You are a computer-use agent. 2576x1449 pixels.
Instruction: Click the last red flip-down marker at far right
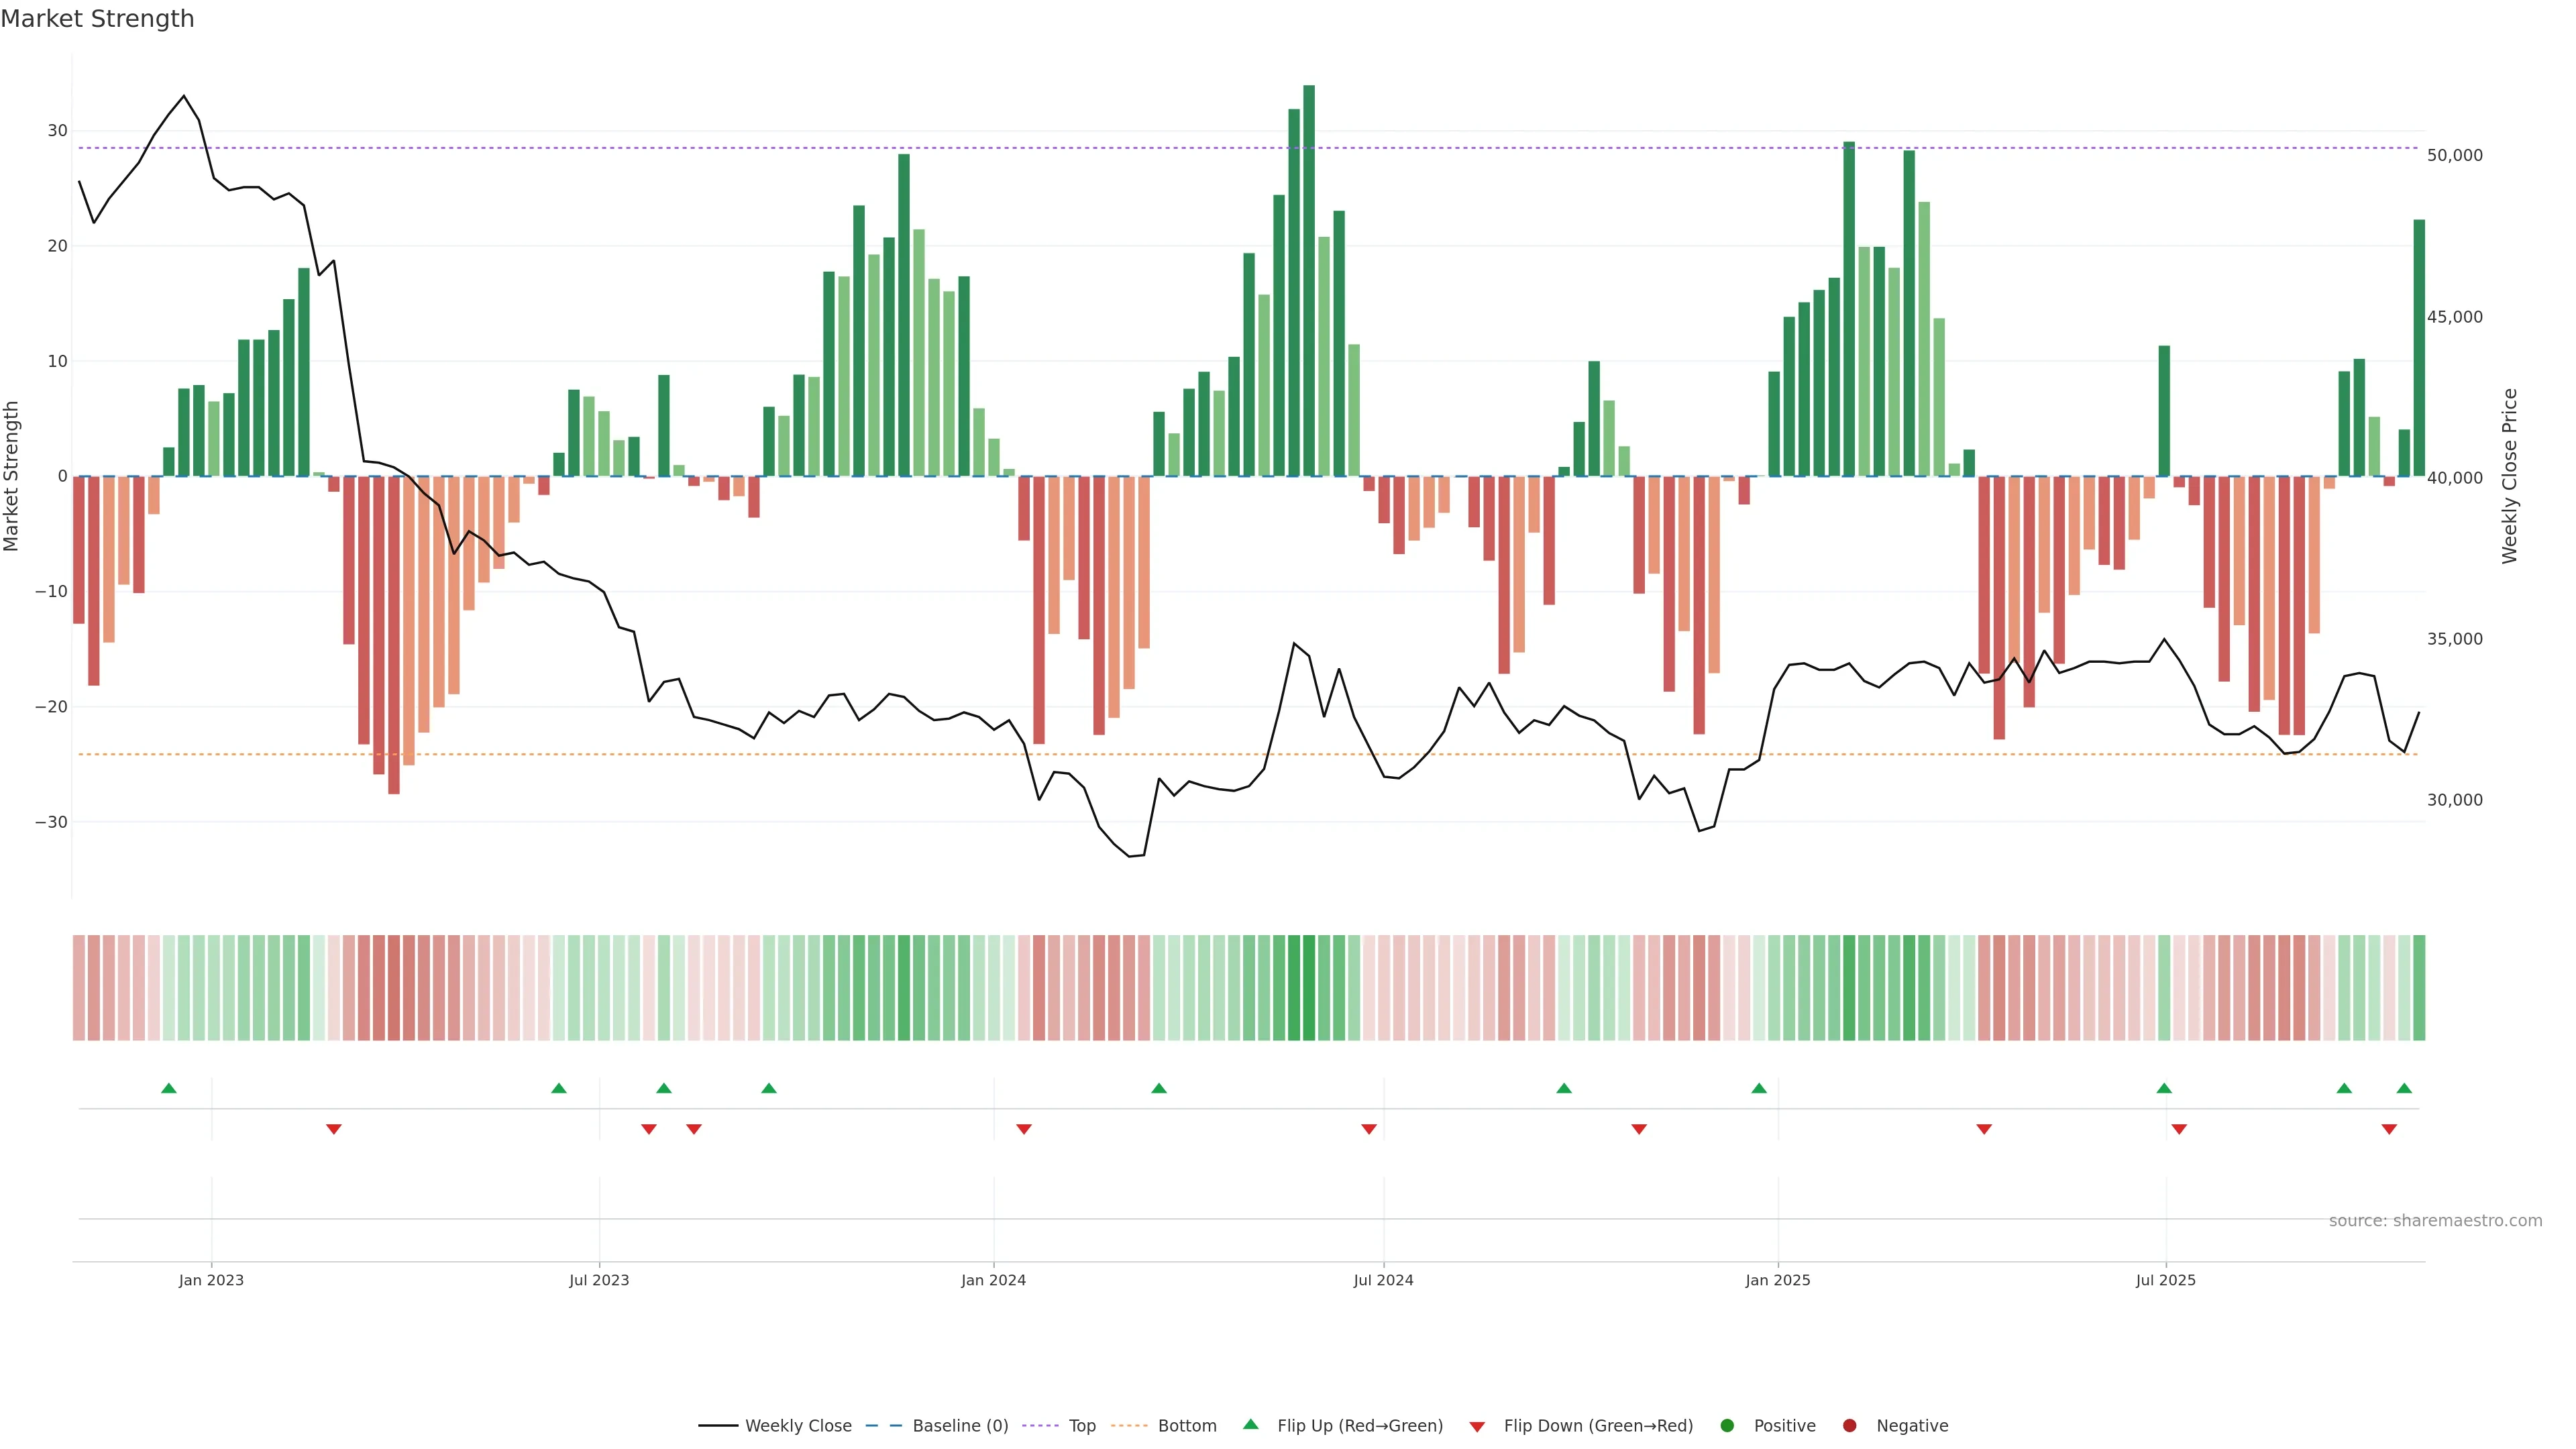point(2389,1129)
